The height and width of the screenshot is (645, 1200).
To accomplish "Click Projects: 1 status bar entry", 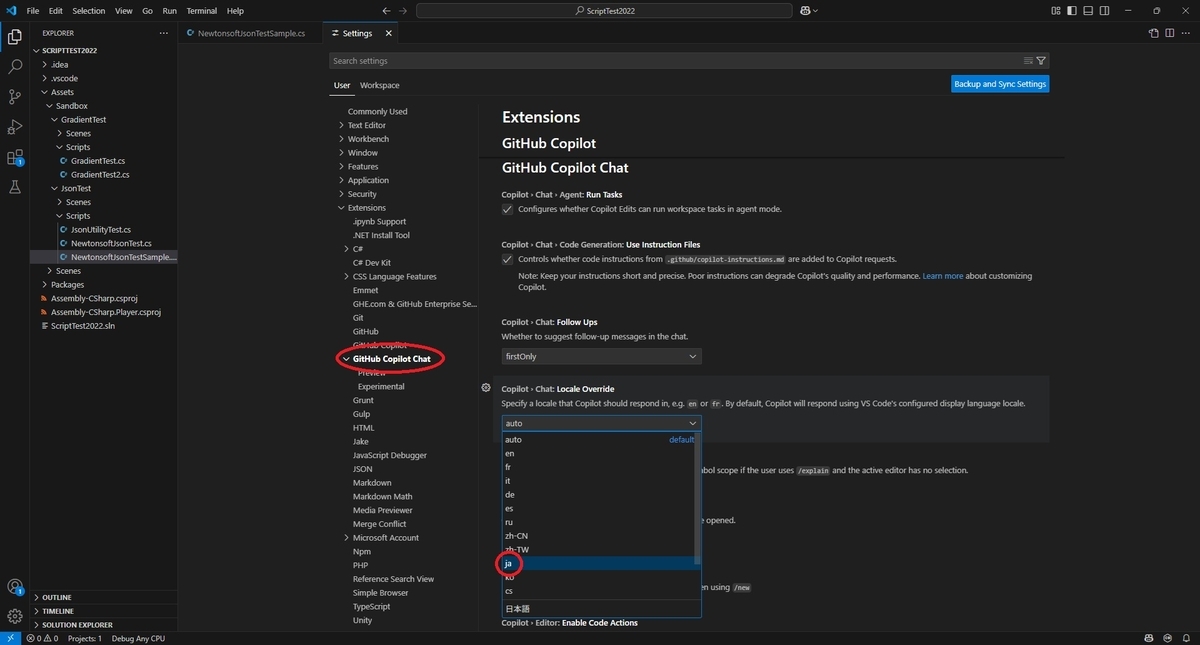I will pos(84,638).
